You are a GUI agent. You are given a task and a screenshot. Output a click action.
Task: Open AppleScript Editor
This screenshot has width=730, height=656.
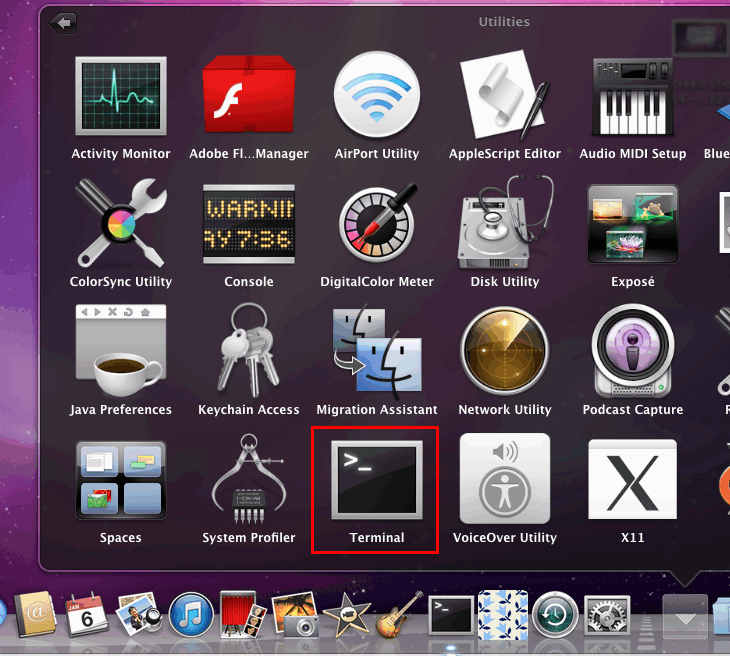[505, 95]
